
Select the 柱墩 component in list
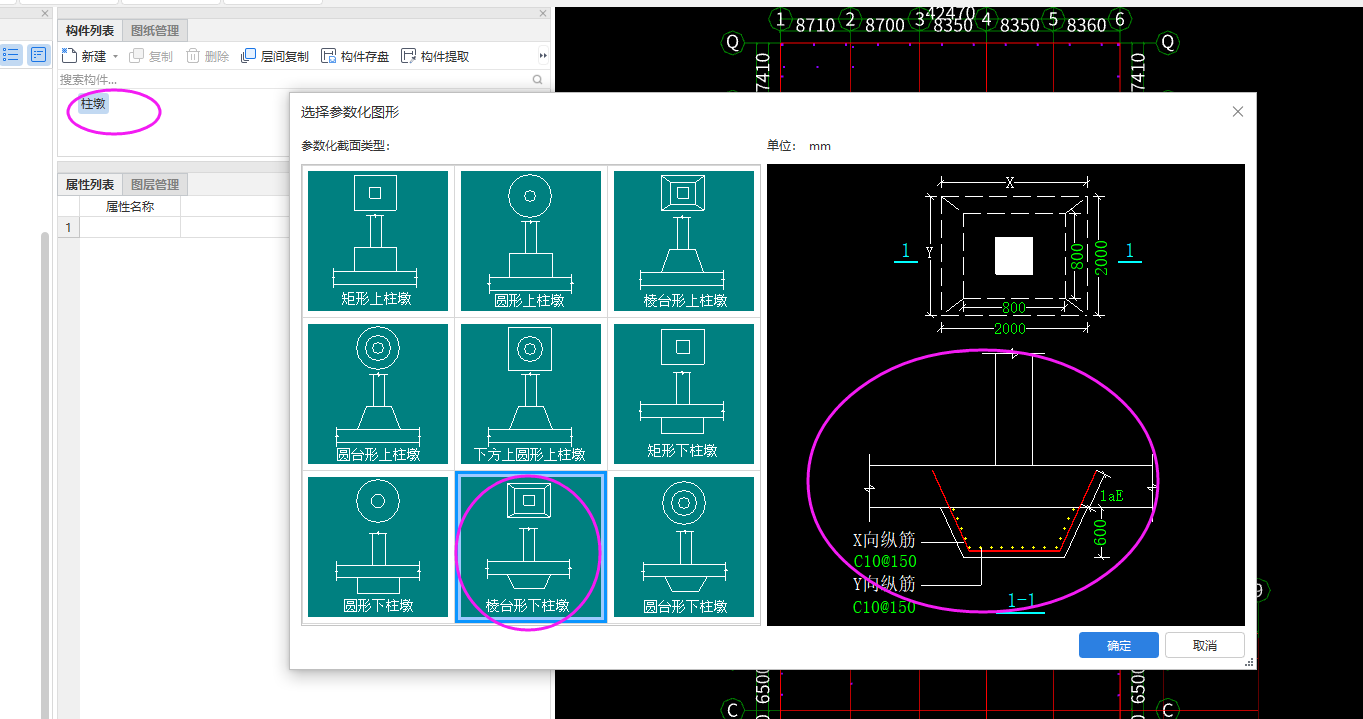coord(93,102)
